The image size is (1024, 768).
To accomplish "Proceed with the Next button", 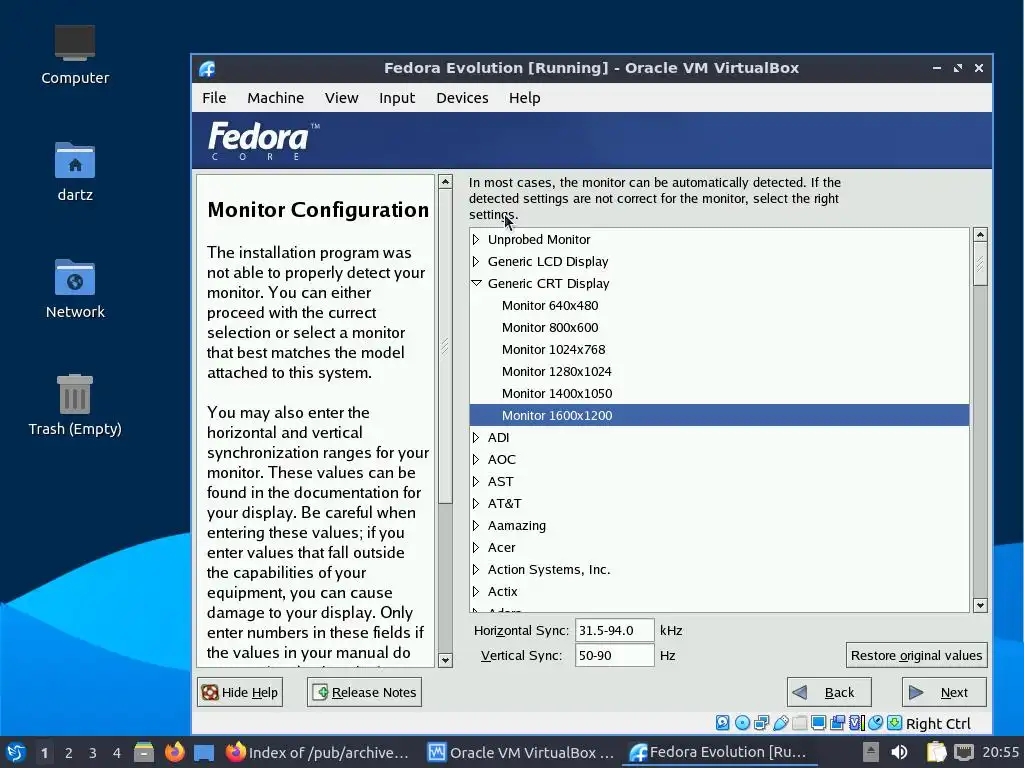I will tap(944, 692).
